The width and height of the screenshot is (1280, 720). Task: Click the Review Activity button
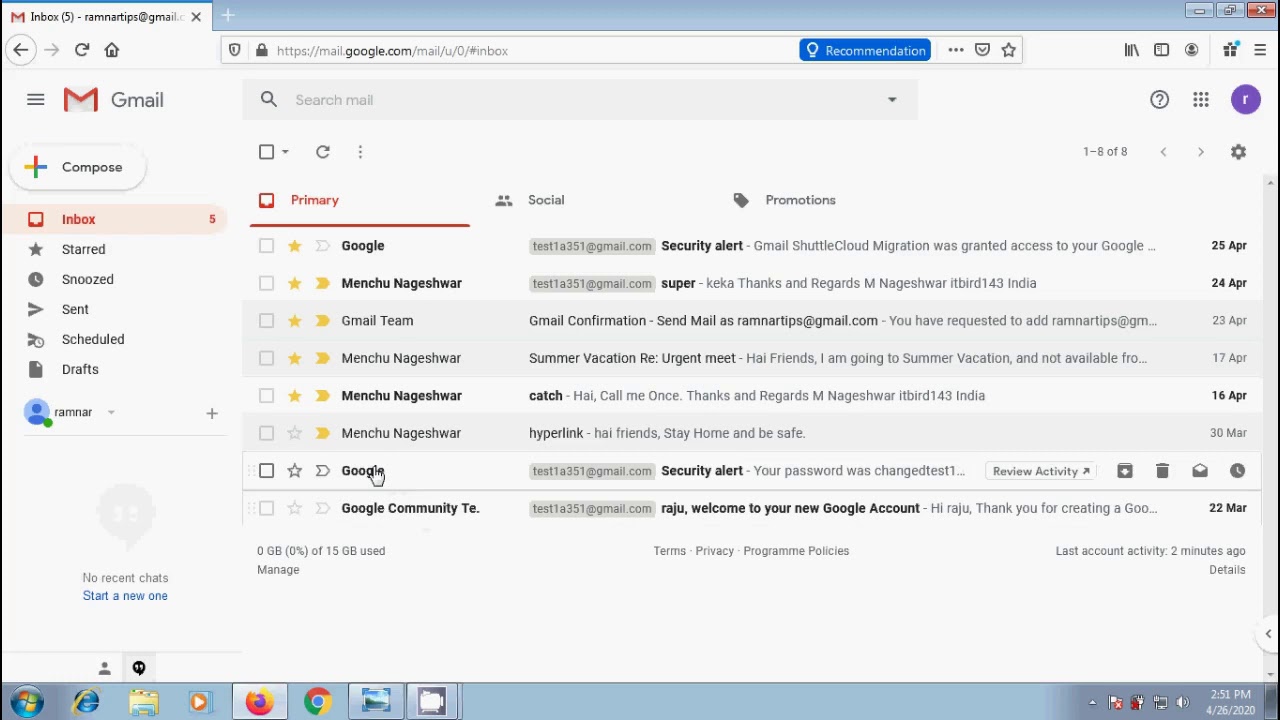pyautogui.click(x=1041, y=471)
